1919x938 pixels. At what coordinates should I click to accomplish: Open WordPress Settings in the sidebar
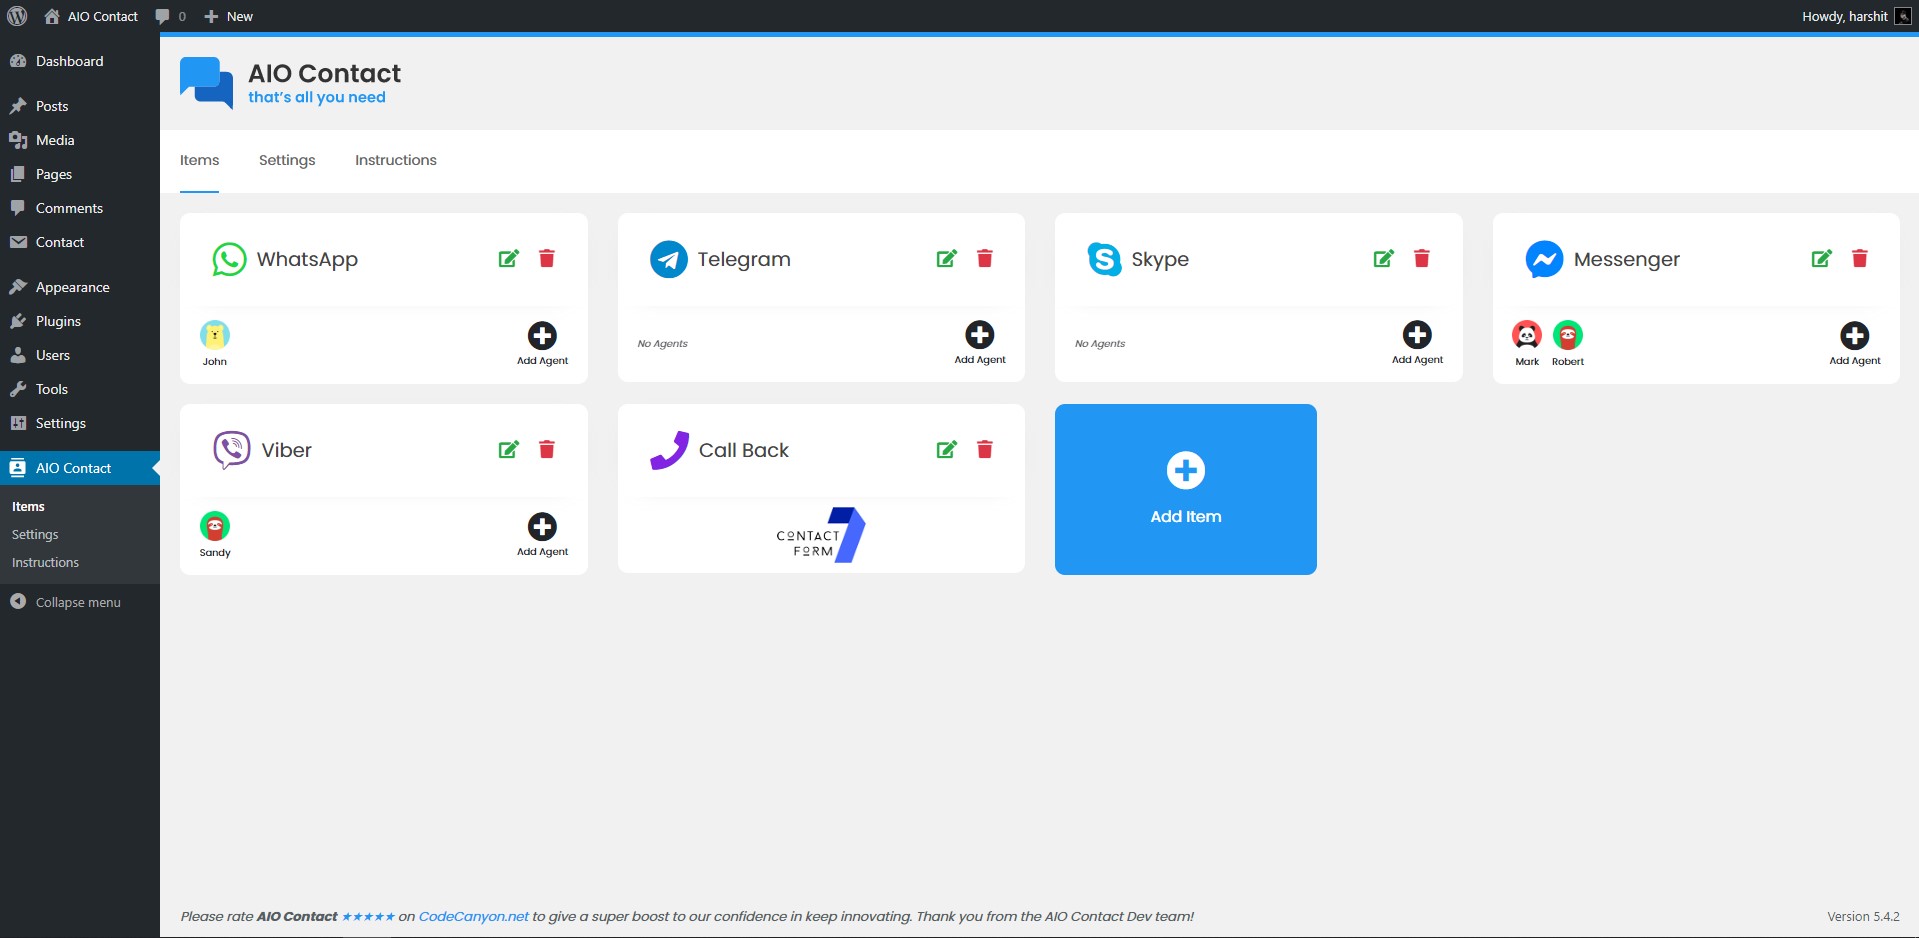pos(80,423)
